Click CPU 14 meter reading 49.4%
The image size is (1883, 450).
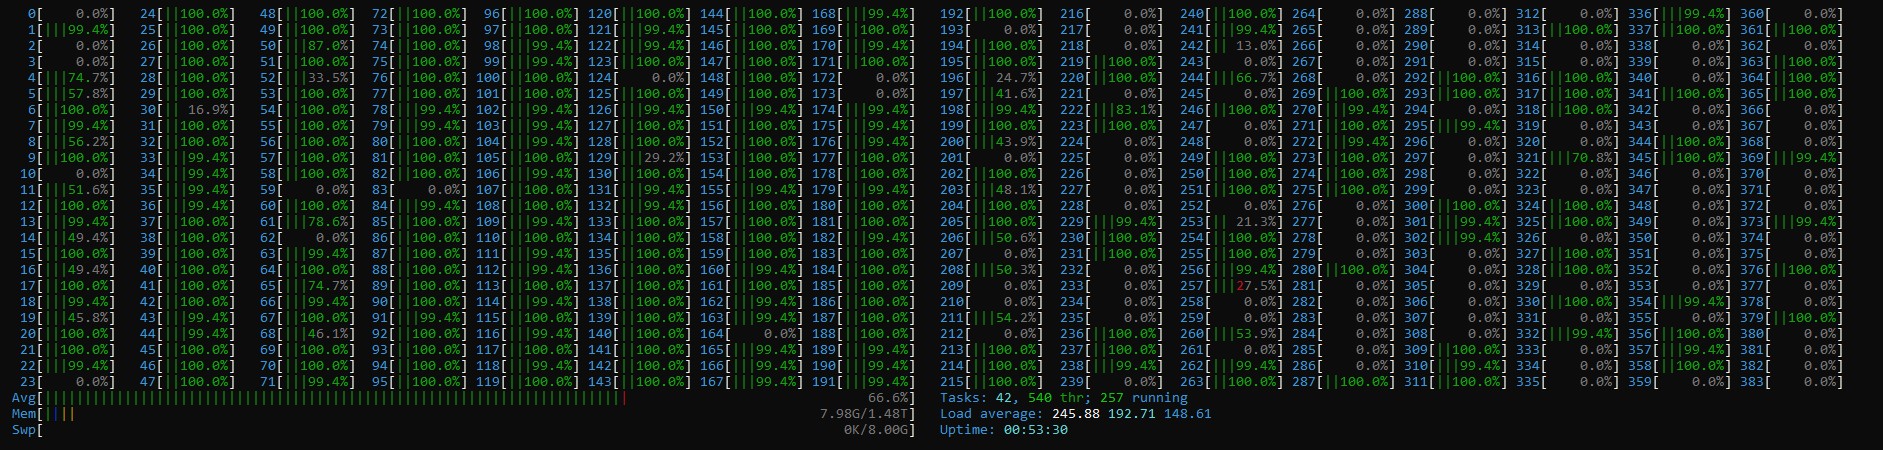68,238
